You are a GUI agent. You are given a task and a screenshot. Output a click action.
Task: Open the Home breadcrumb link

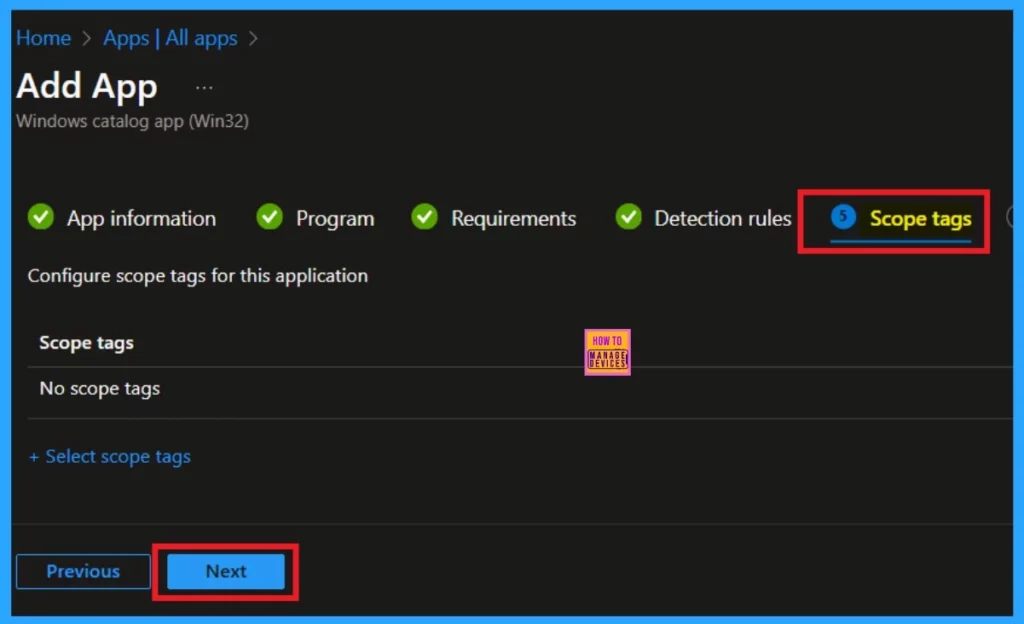coord(43,38)
